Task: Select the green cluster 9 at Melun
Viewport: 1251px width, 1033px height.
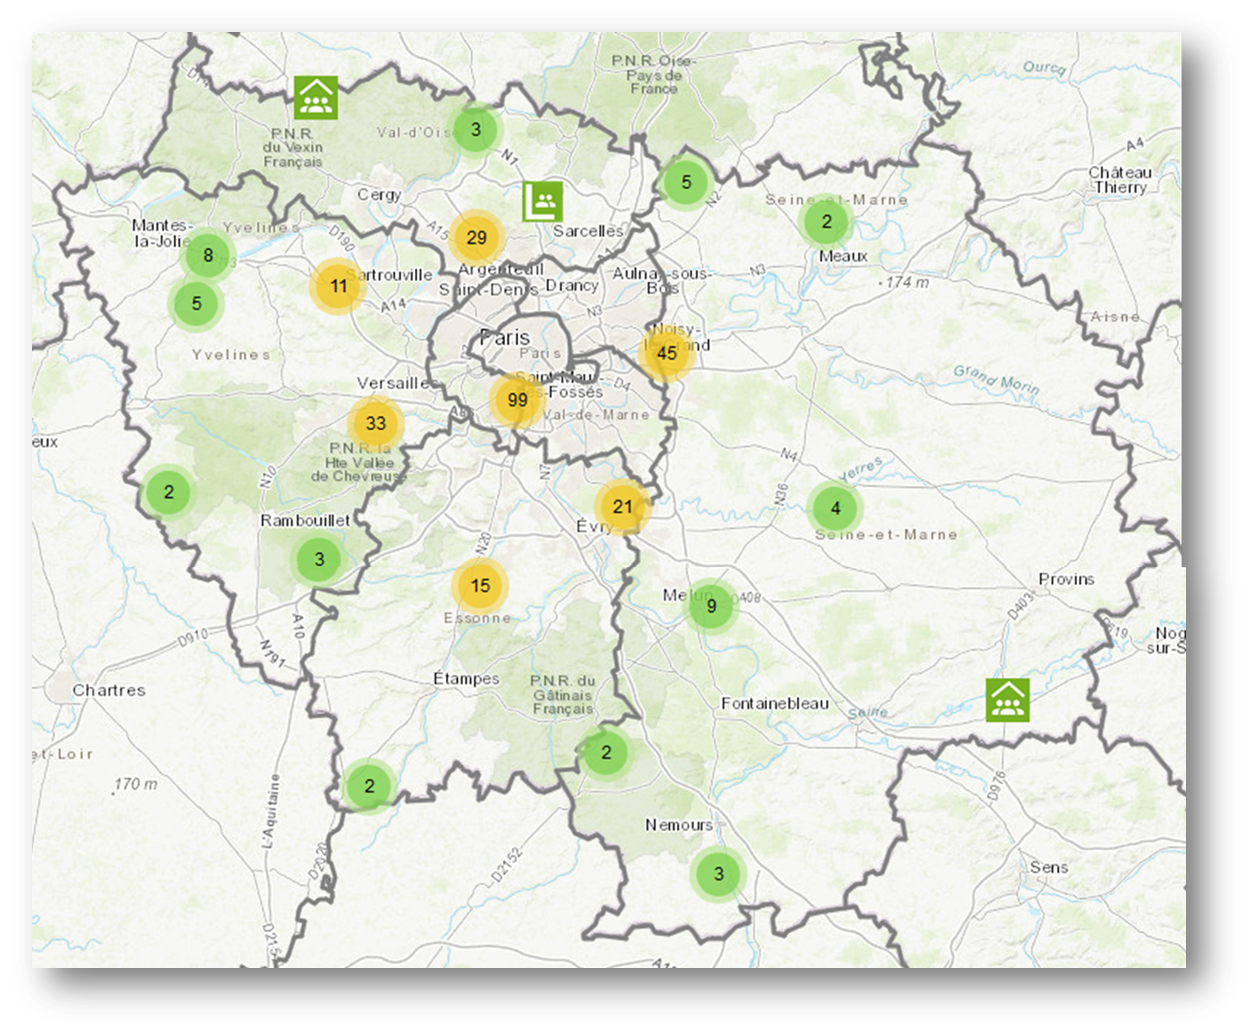Action: pos(711,606)
